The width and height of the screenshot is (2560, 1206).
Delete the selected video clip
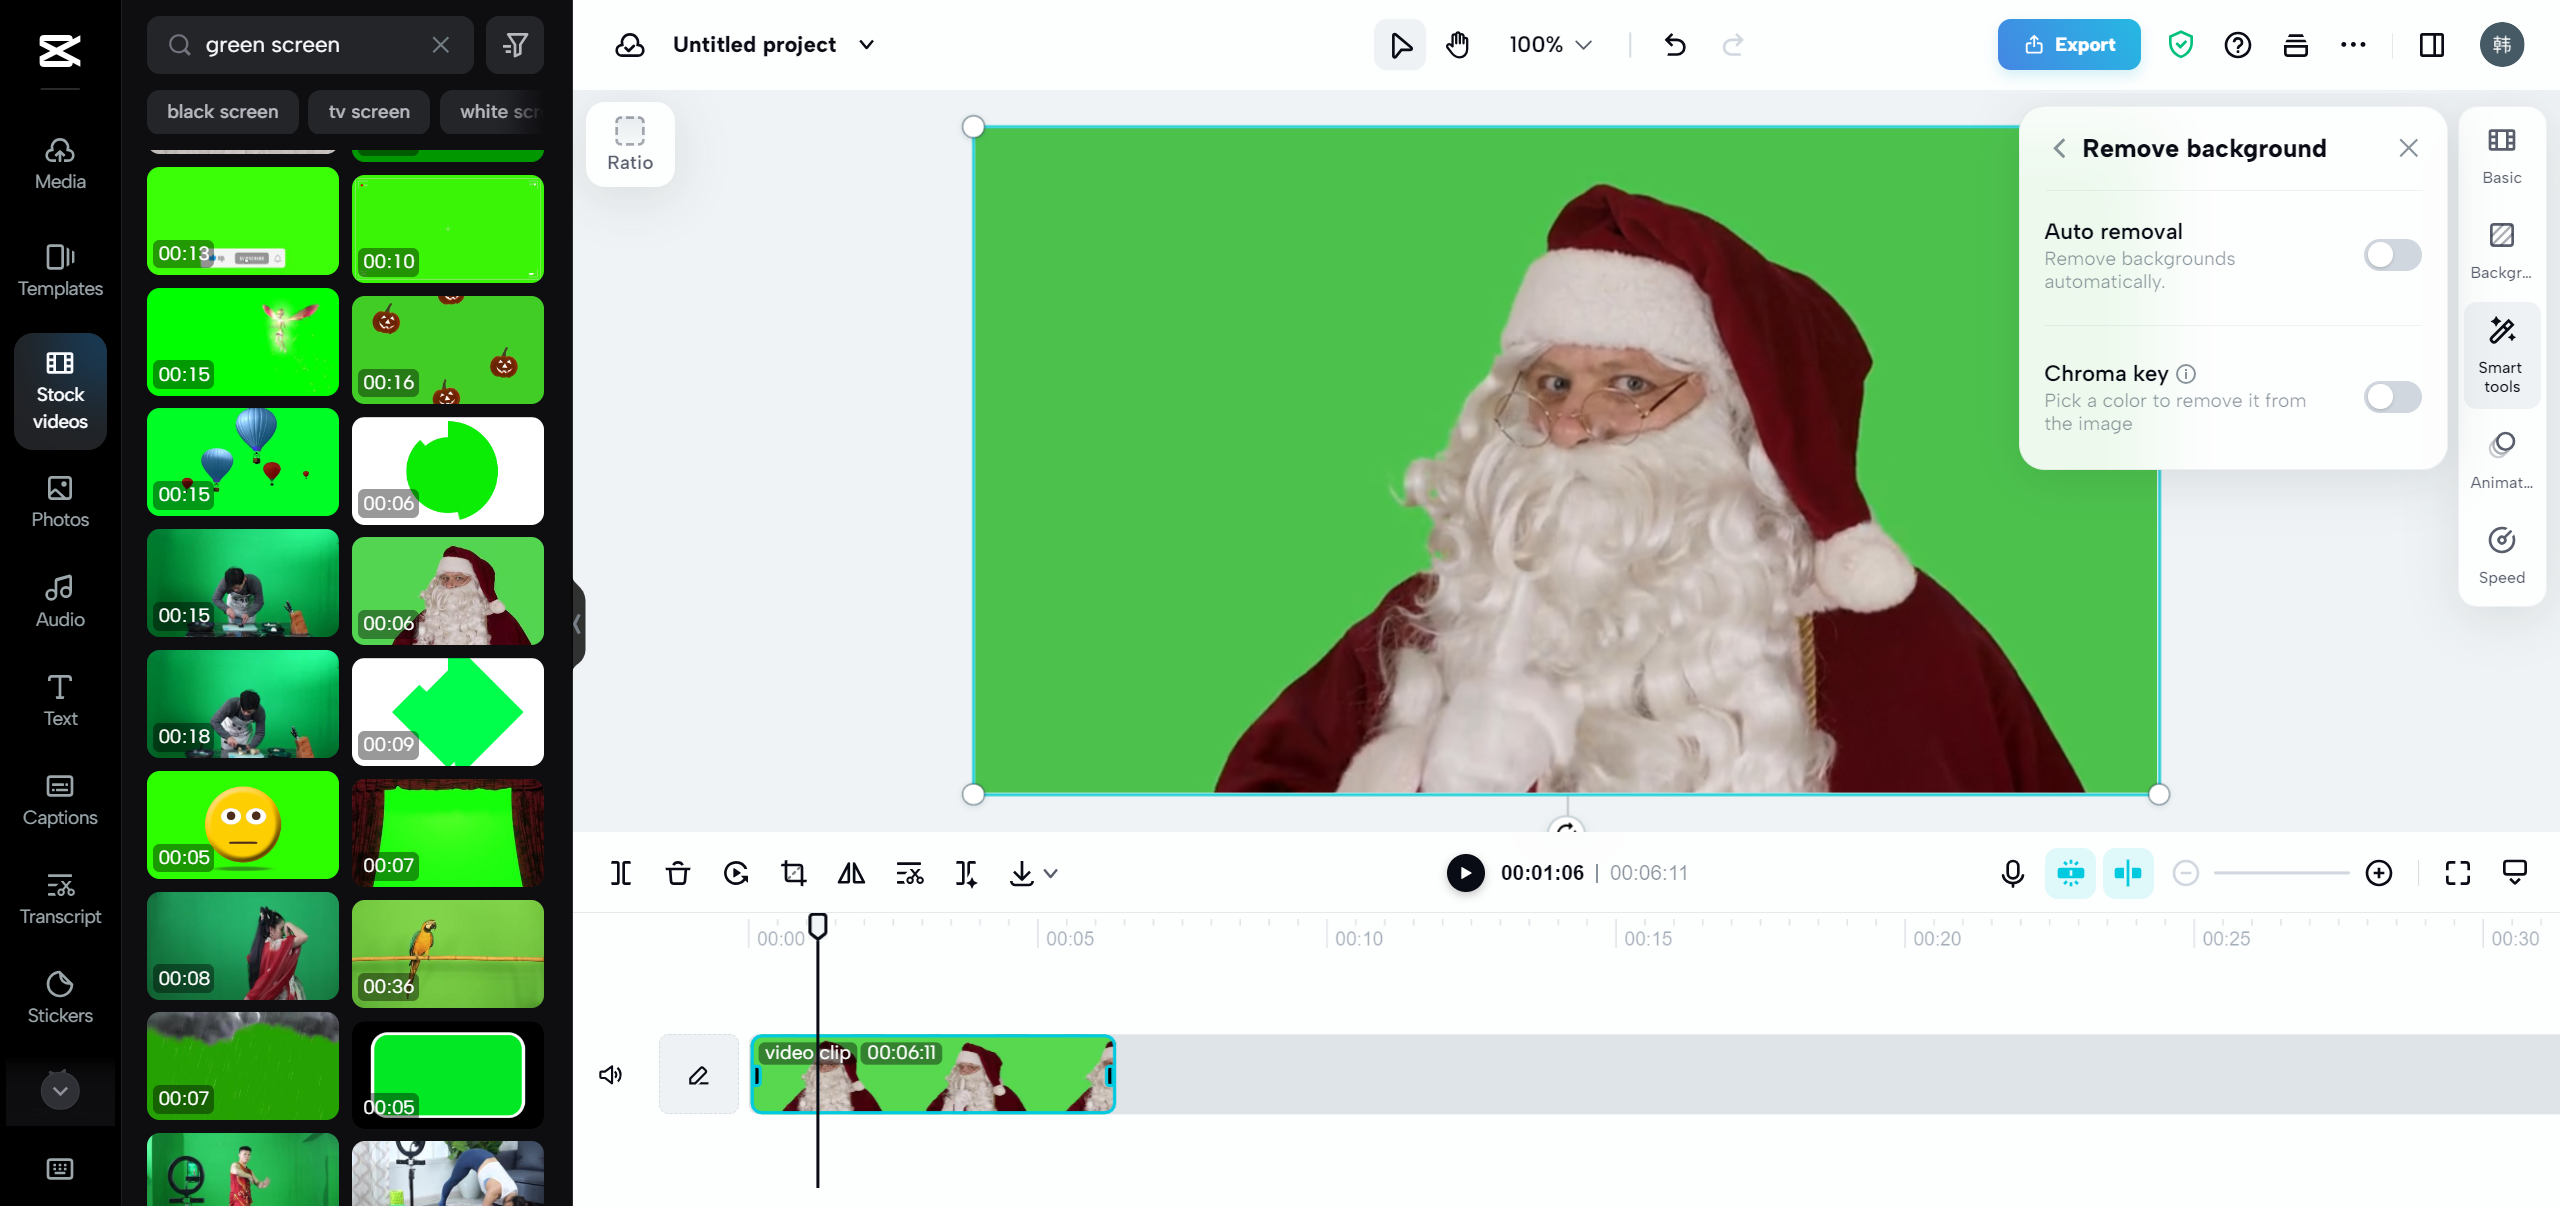tap(678, 873)
